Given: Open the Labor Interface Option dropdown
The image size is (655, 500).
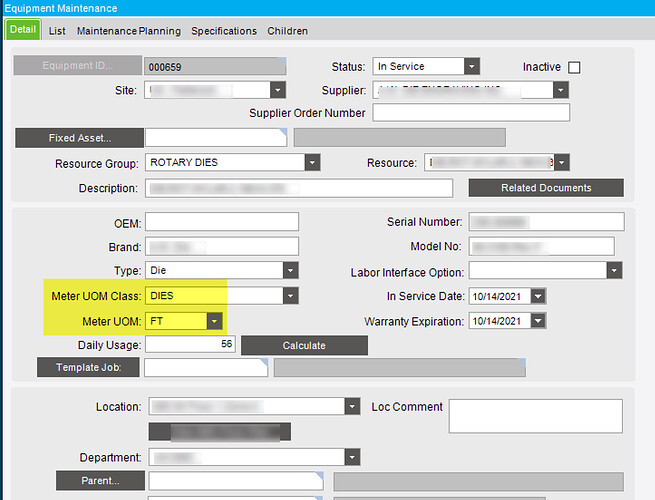Looking at the screenshot, I should pyautogui.click(x=614, y=270).
